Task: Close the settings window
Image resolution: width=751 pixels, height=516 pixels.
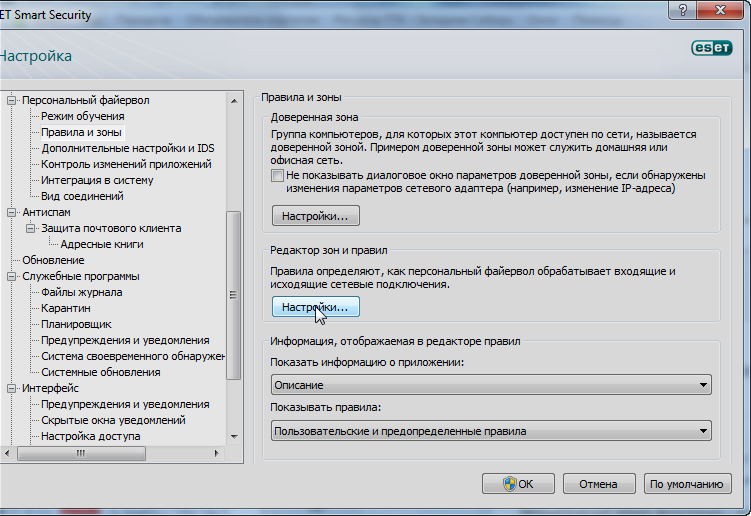Action: point(720,10)
